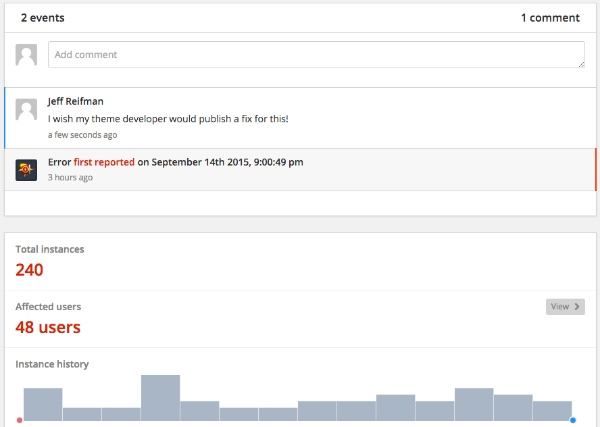The width and height of the screenshot is (600, 427).
Task: Click the bug icon beside the error event
Action: point(27,169)
